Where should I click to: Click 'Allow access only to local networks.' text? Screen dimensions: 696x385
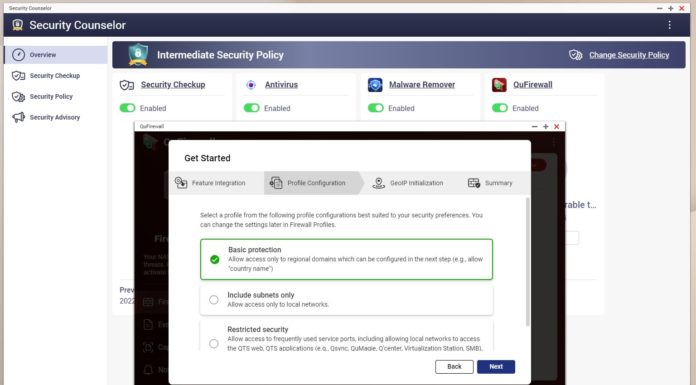tap(278, 305)
